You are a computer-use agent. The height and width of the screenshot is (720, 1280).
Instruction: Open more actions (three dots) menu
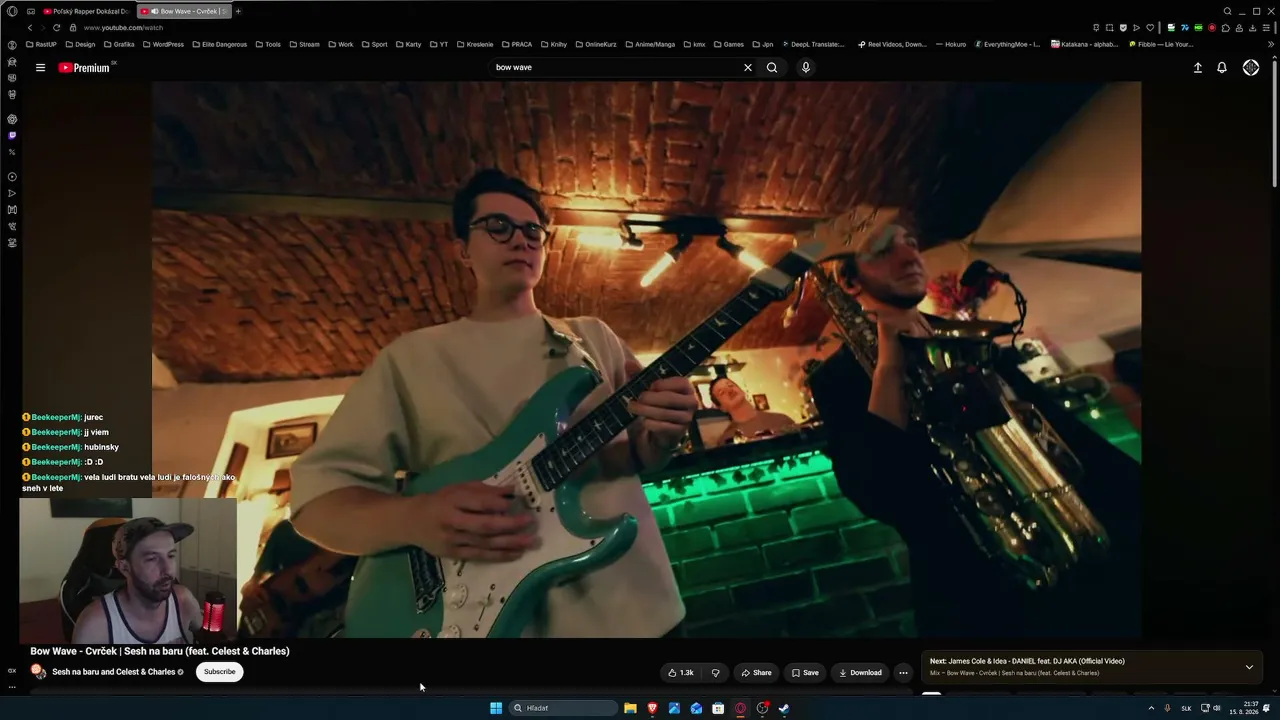(x=903, y=673)
